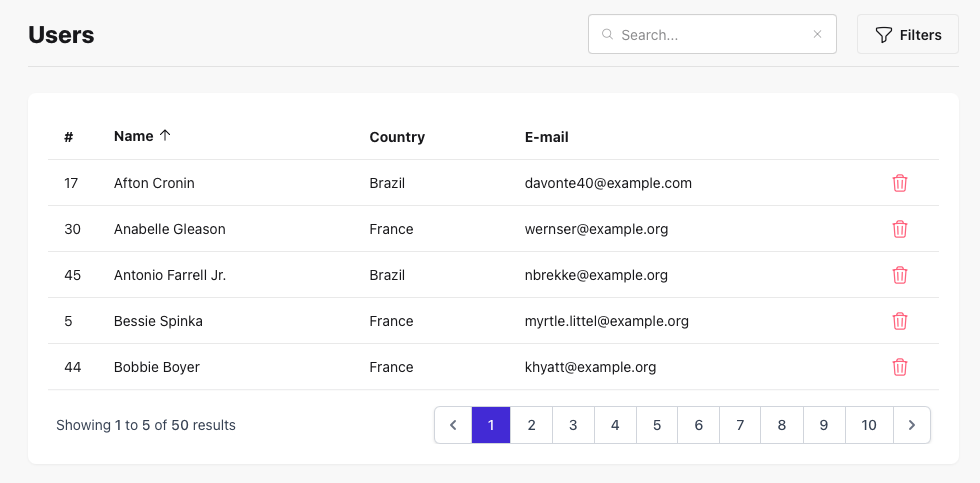Delete user Afton Cronin with trash icon
The image size is (980, 483).
(x=900, y=183)
